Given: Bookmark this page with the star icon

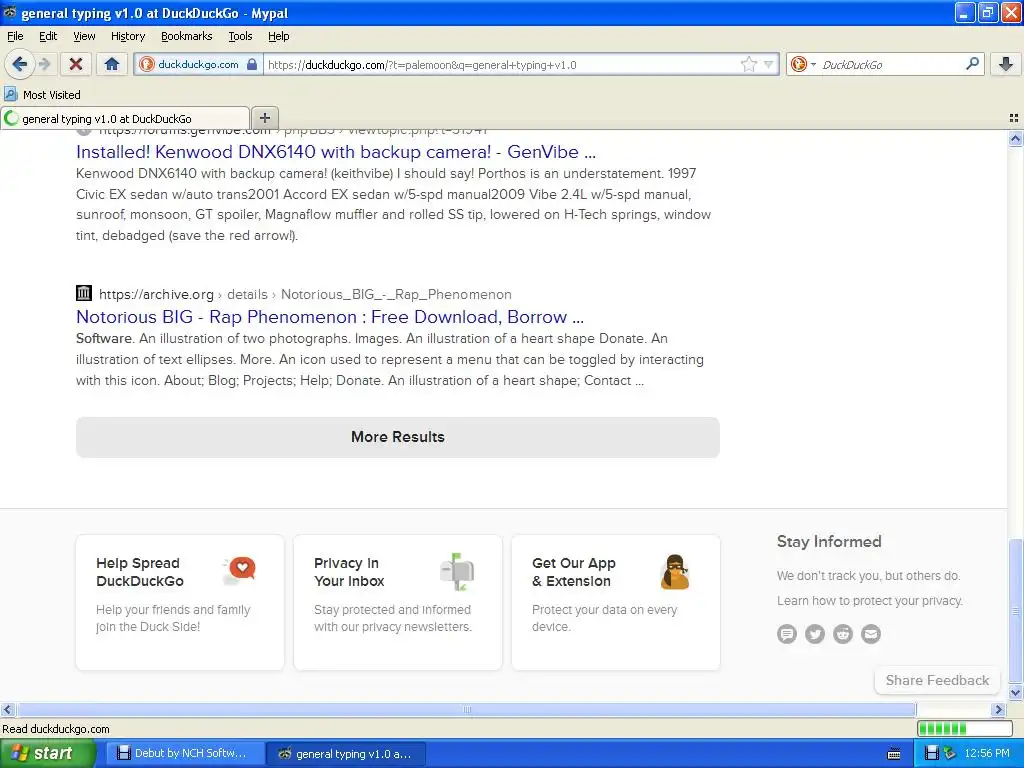Looking at the screenshot, I should (748, 64).
